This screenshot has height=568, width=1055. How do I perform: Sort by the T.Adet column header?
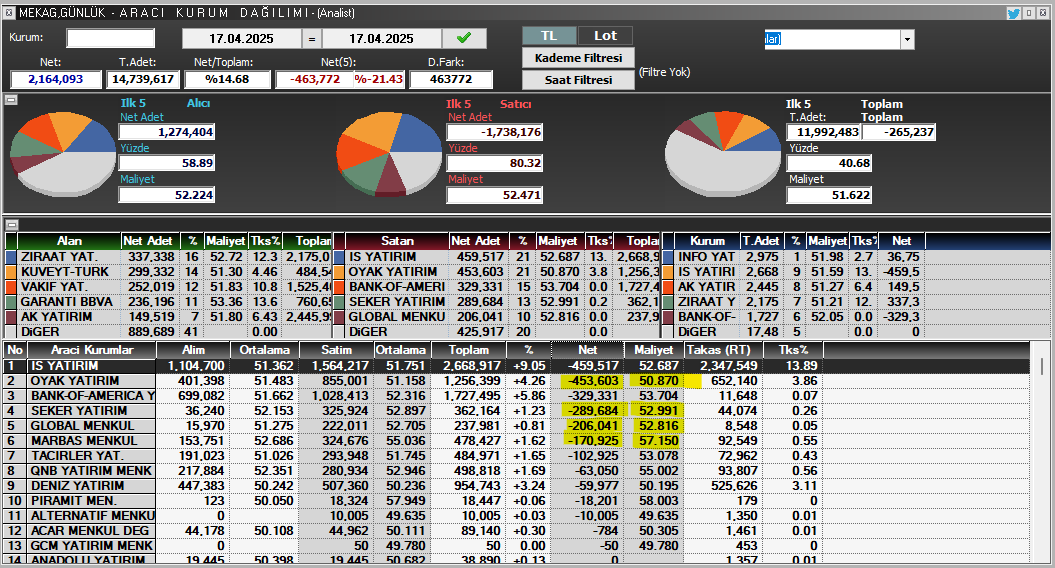(760, 241)
